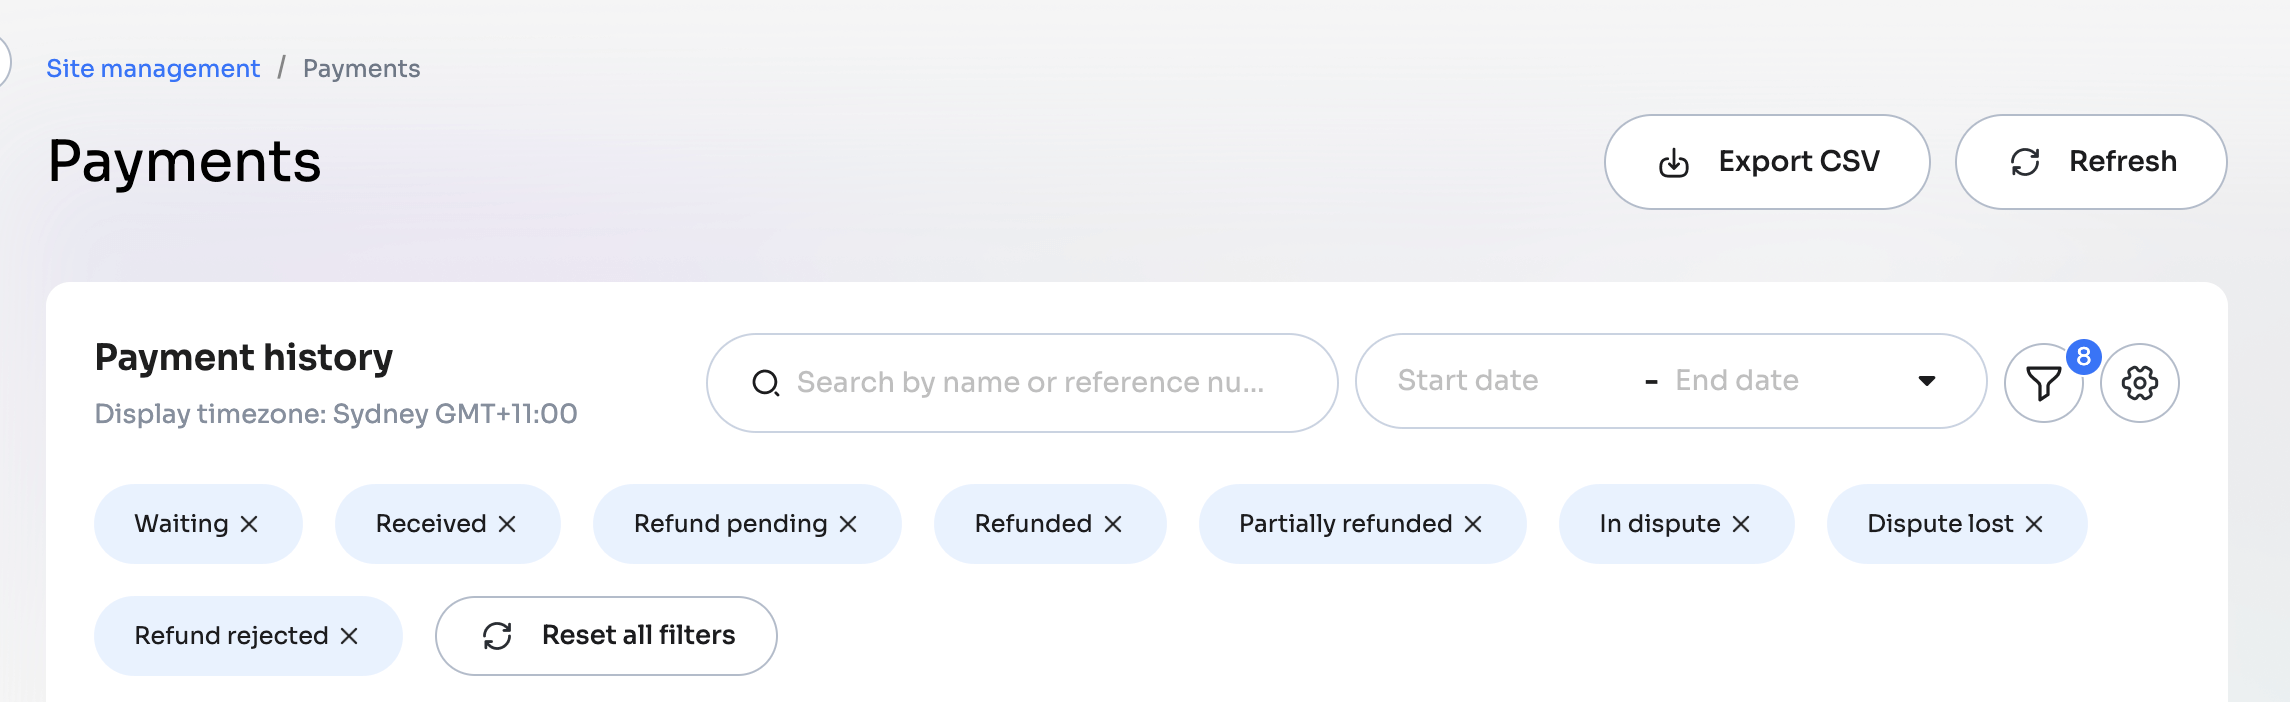Expand the date range dropdown arrow
Viewport: 2290px width, 702px height.
[1927, 381]
